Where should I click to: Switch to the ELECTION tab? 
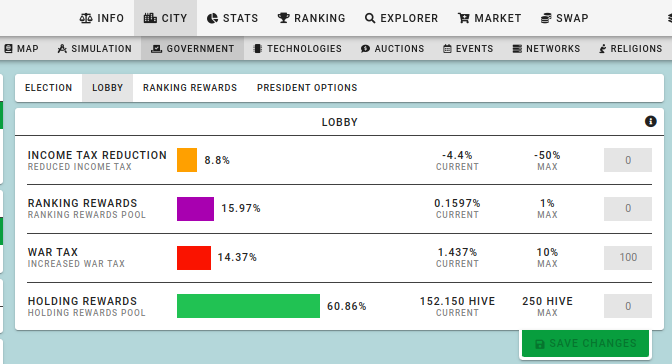48,88
